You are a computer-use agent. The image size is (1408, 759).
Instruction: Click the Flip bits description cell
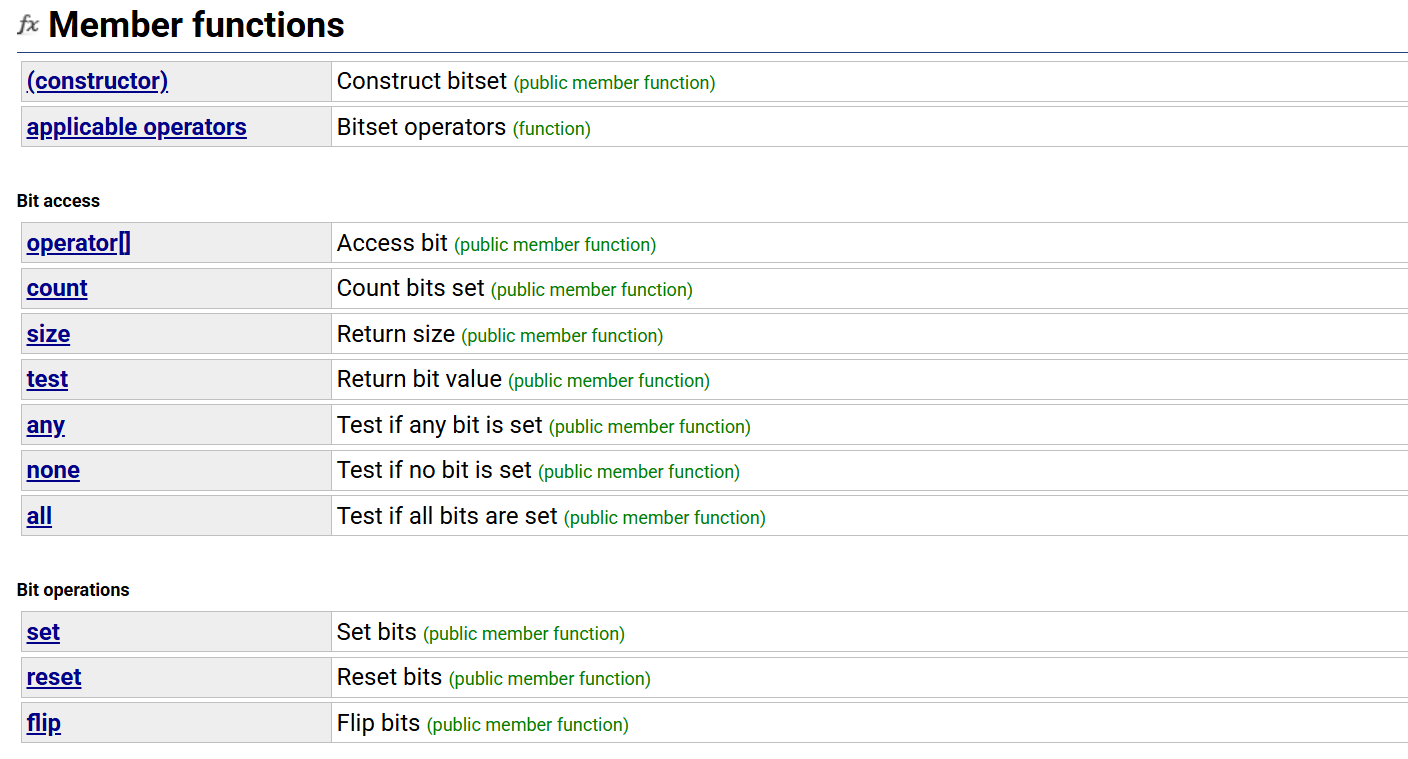pyautogui.click(x=379, y=724)
